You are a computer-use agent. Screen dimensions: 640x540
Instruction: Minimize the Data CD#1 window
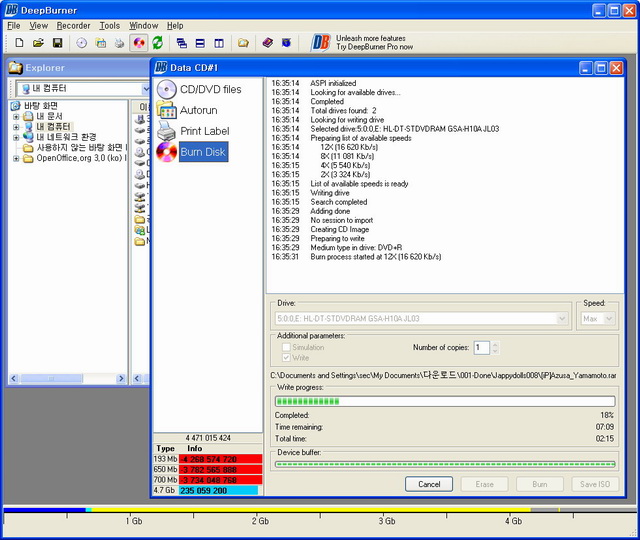pos(586,68)
